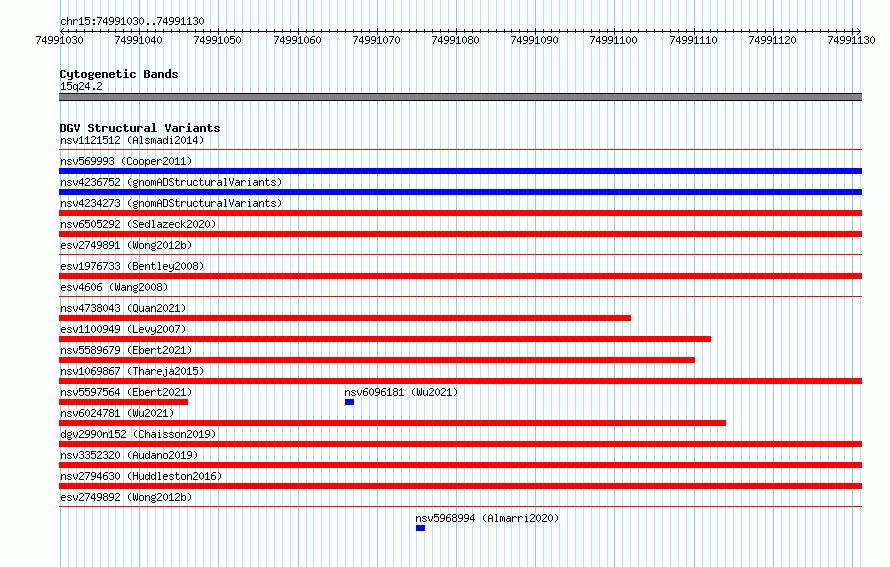Select the nsv1069867 red bar
Screen dimensions: 890x567
pos(460,381)
